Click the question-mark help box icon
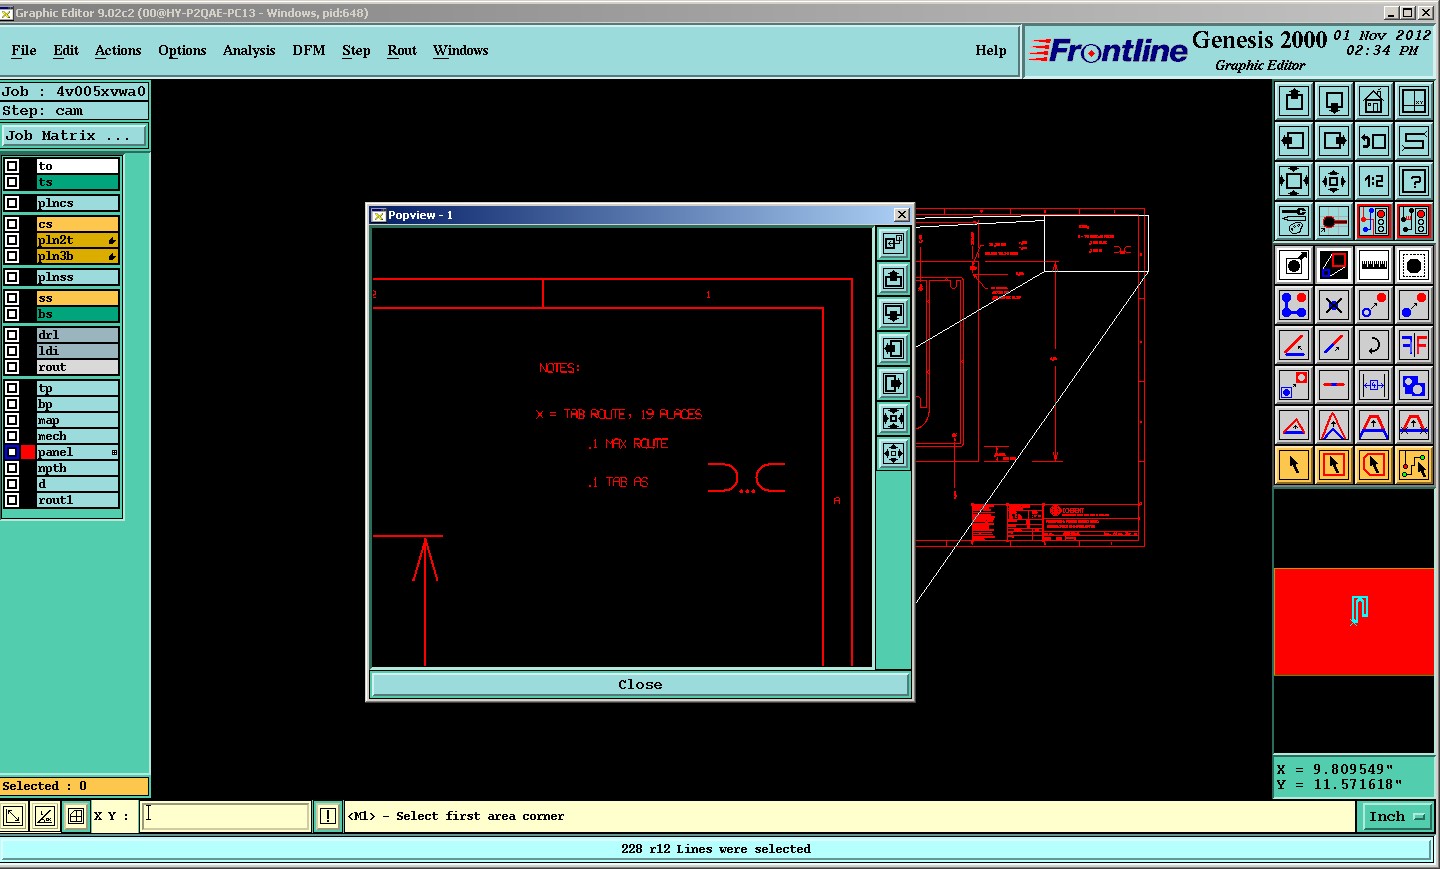1440x869 pixels. point(1414,181)
